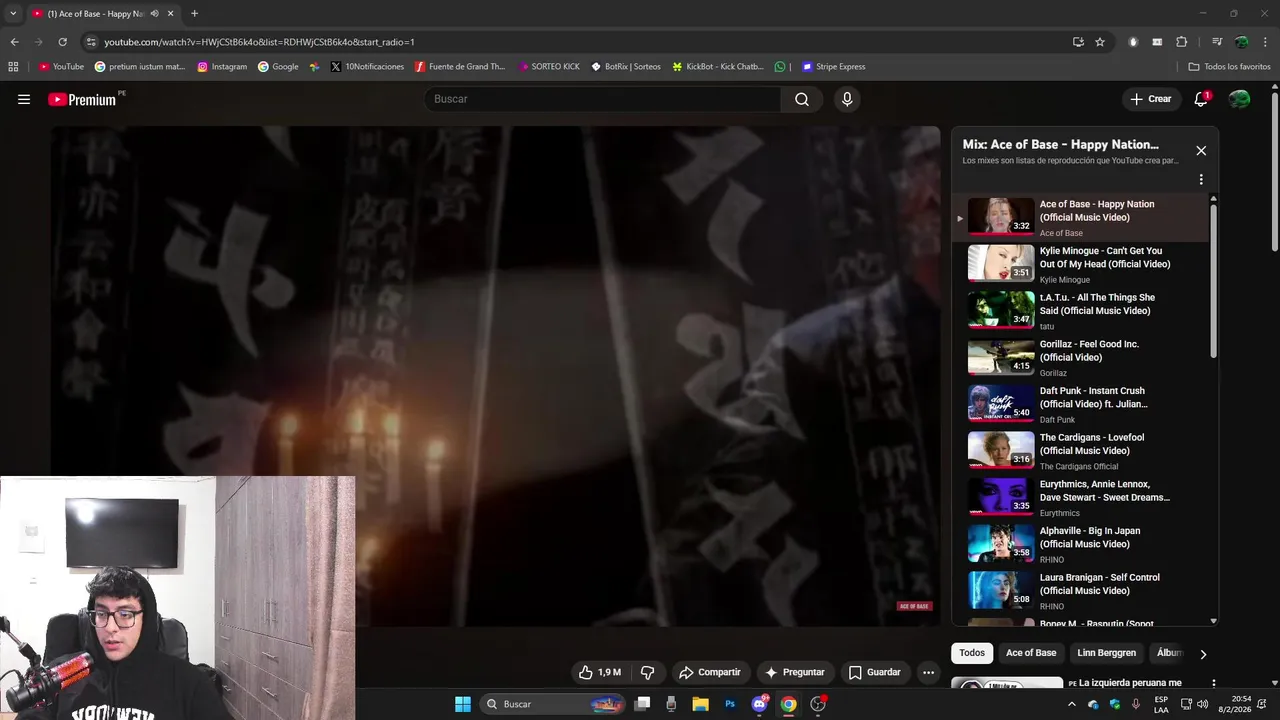
Task: Open the BotRix | Sorteos bookmark
Action: coord(626,67)
